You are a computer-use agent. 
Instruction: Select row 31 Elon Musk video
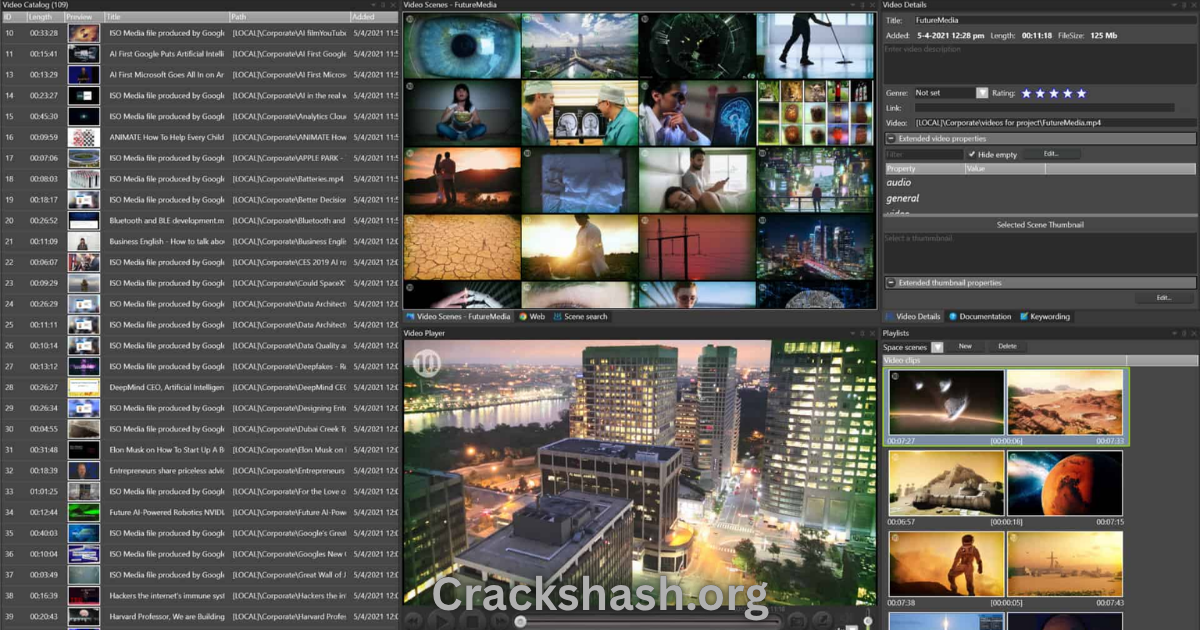coord(200,450)
